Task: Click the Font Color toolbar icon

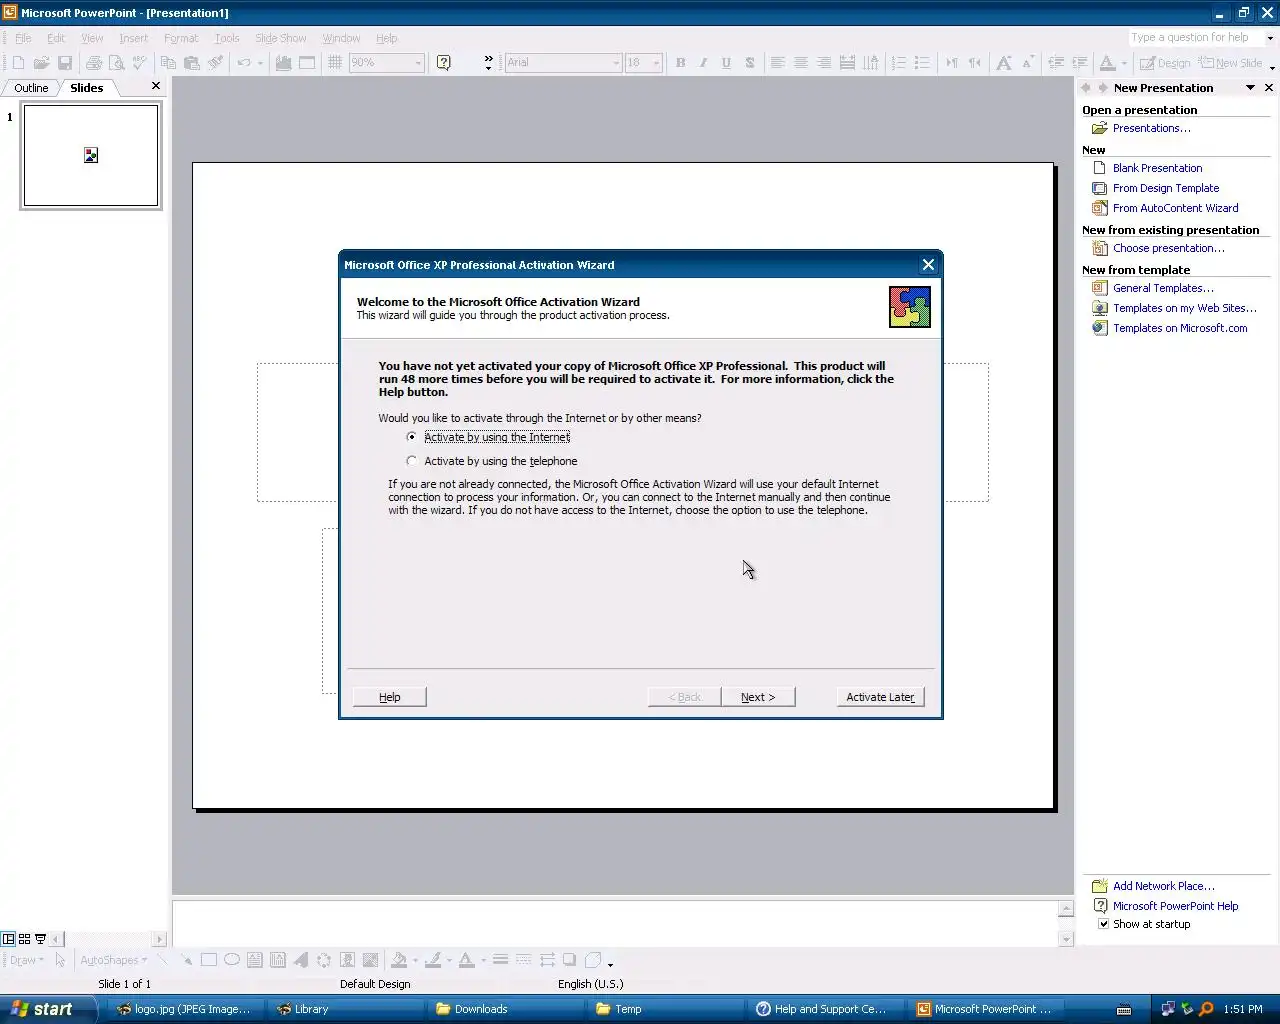Action: tap(1107, 63)
